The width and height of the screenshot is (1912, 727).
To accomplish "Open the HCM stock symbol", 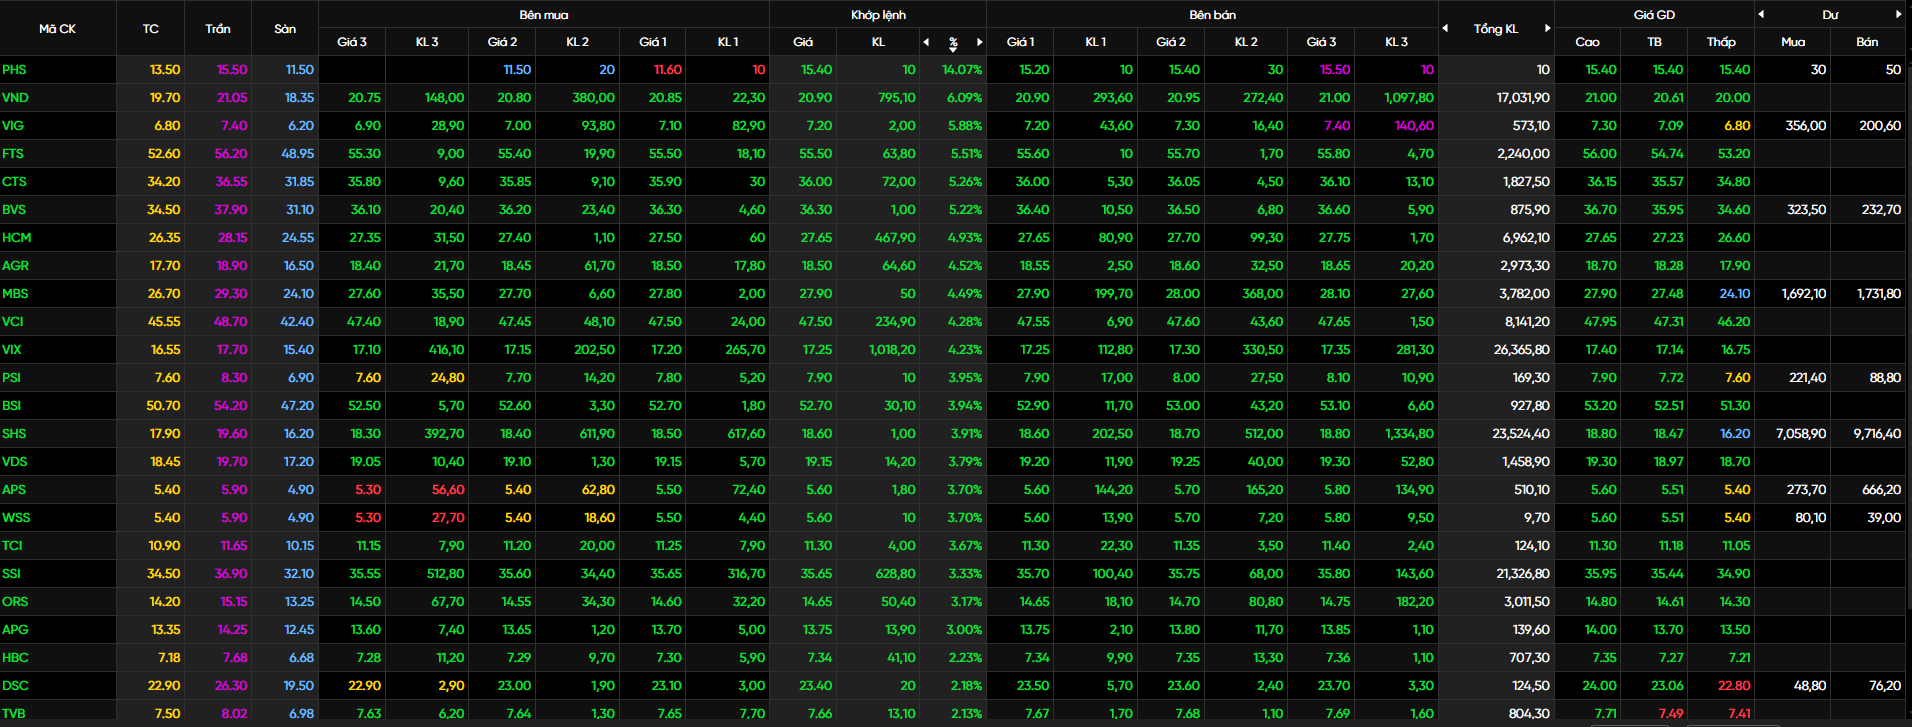I will (x=17, y=238).
